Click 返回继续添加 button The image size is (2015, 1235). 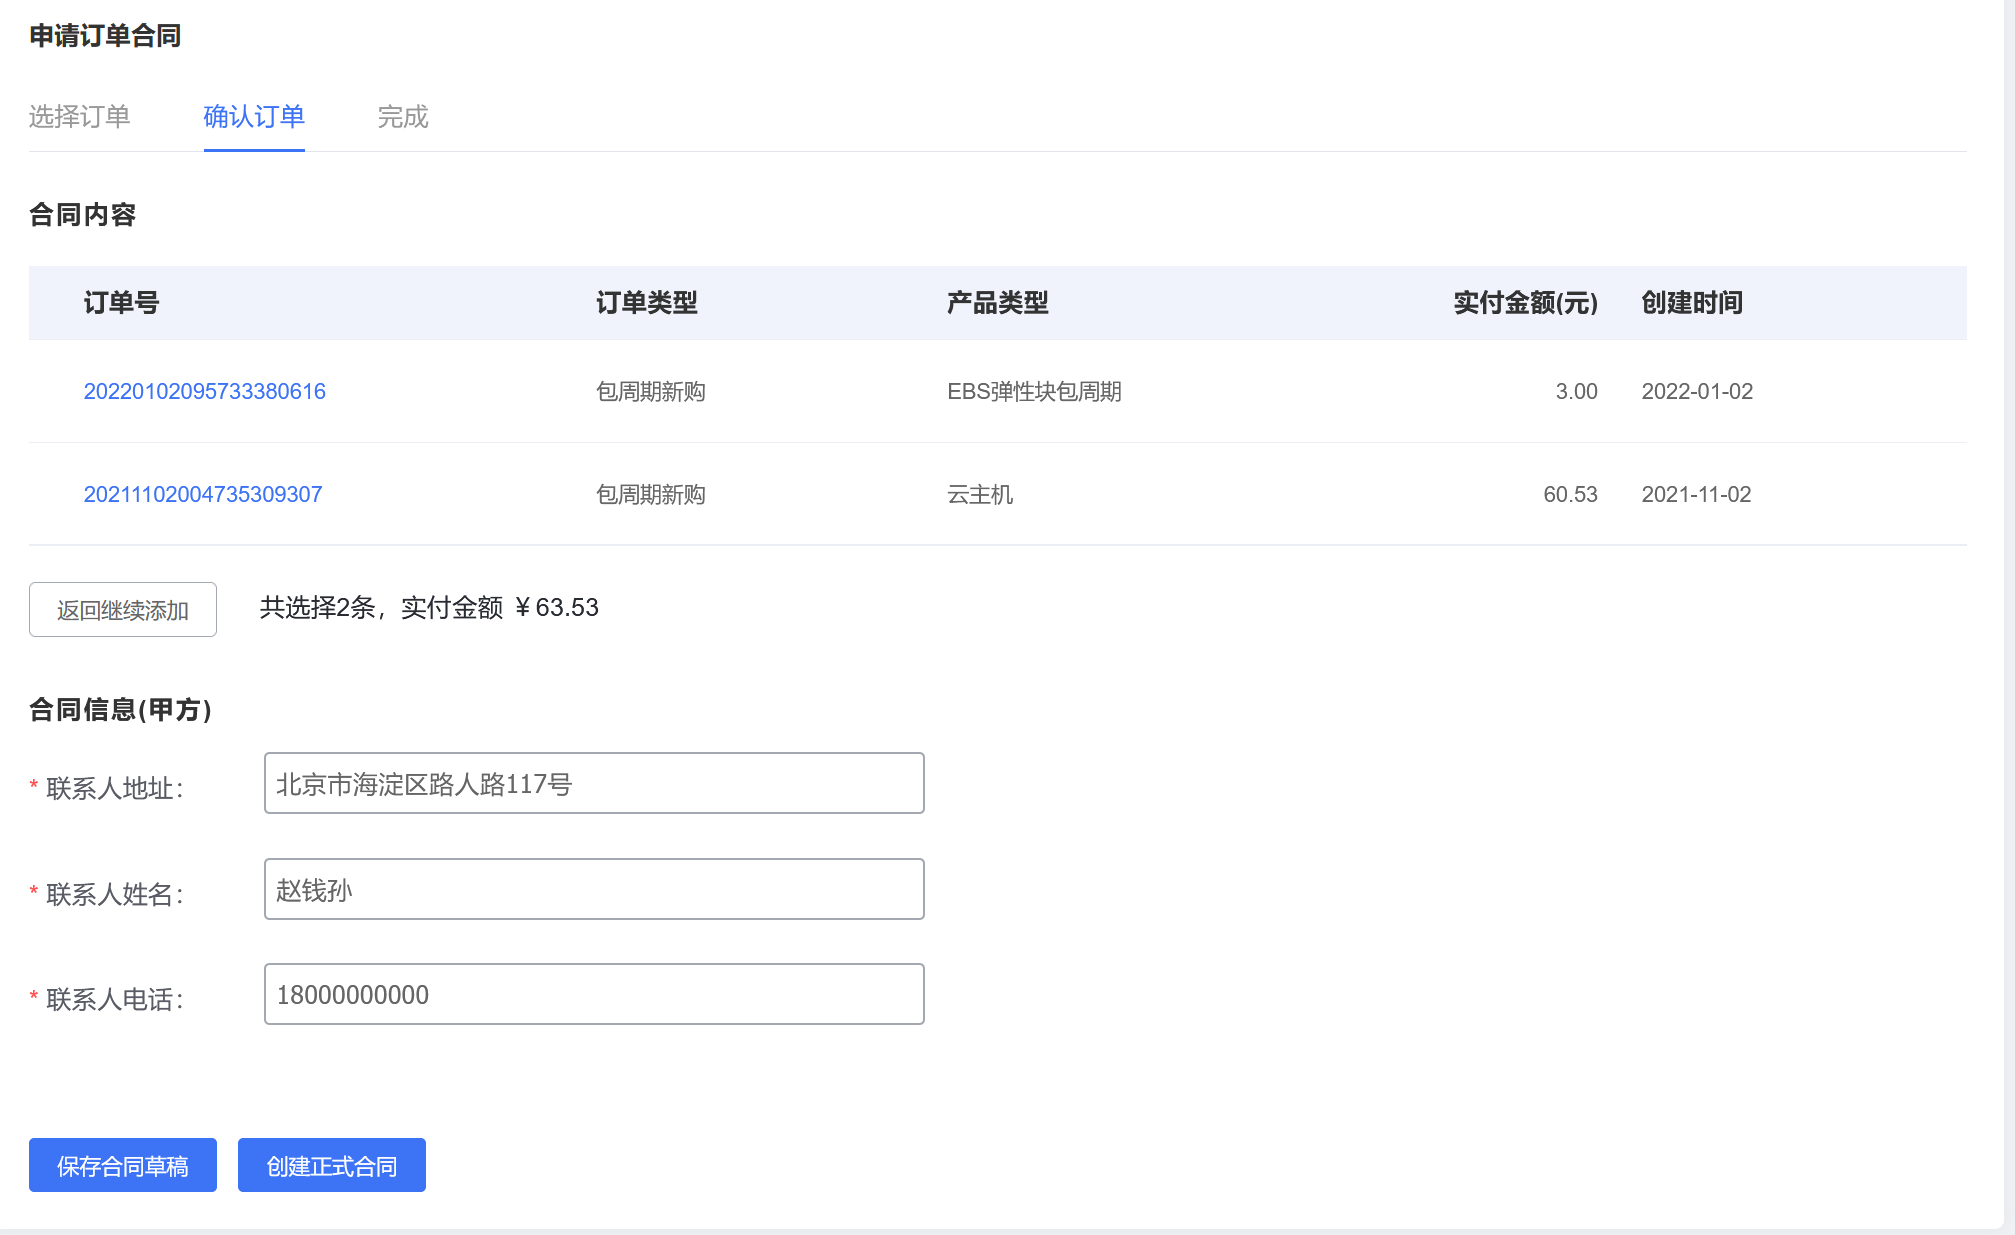pyautogui.click(x=122, y=610)
